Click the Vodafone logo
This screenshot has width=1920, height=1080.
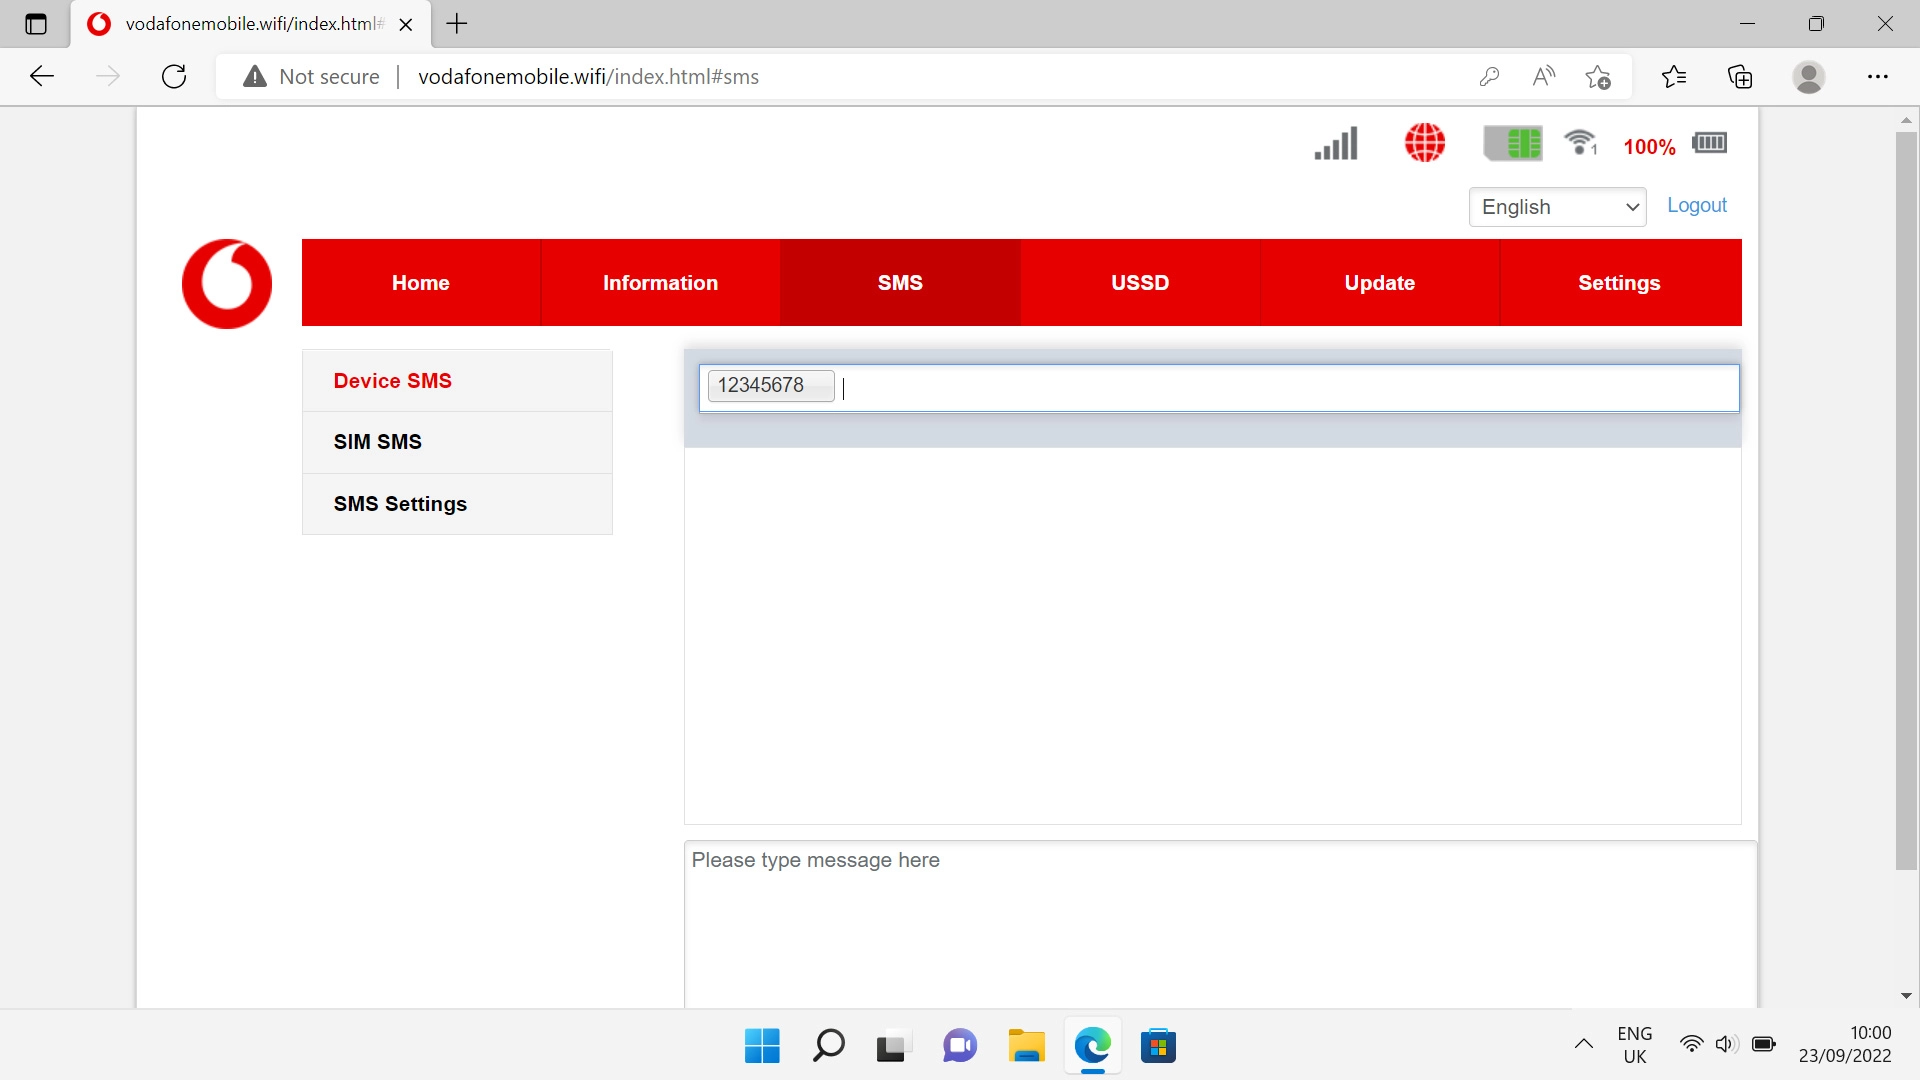[227, 283]
